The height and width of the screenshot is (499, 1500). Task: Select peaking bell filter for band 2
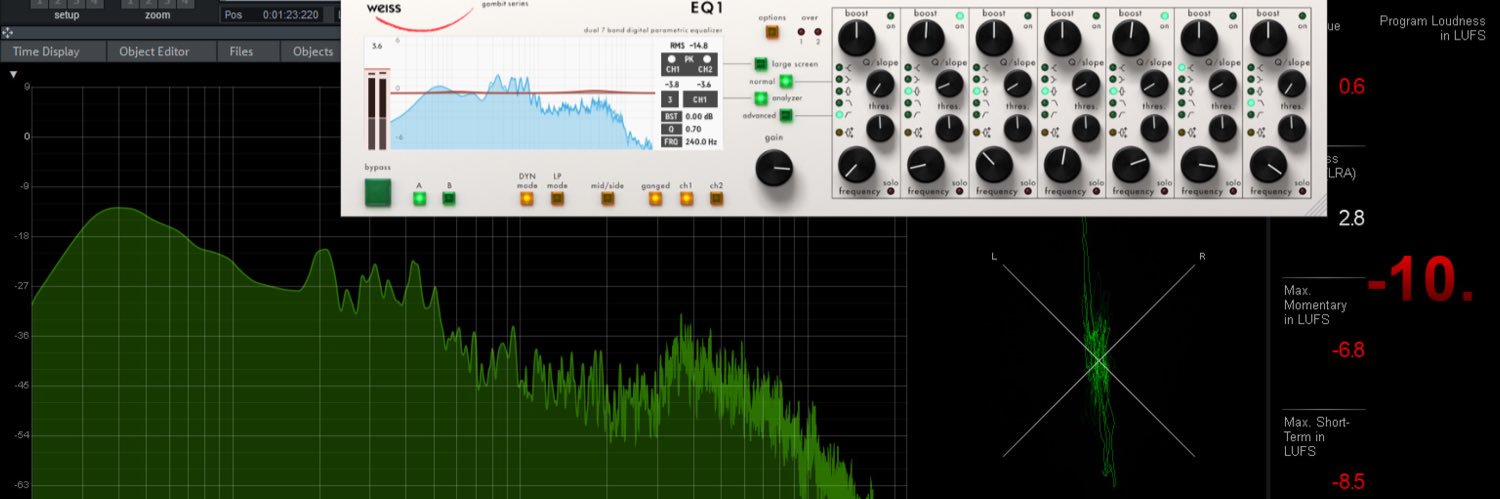click(x=908, y=90)
